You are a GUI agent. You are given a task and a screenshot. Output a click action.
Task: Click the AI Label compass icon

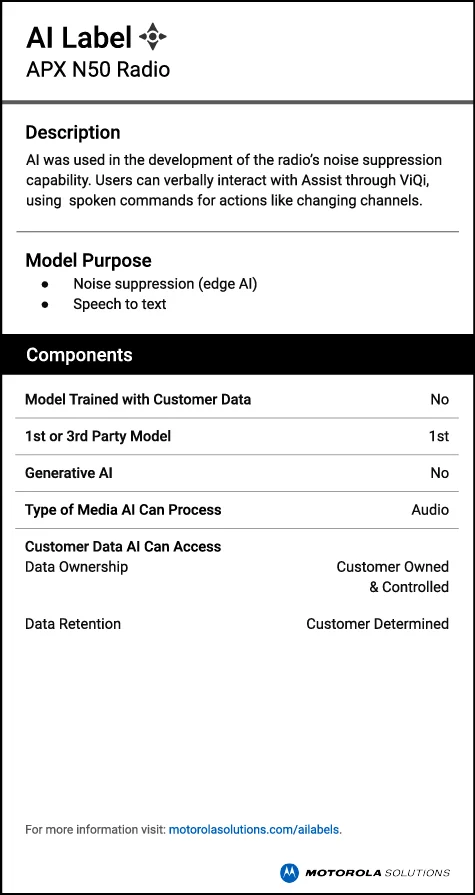(x=153, y=37)
